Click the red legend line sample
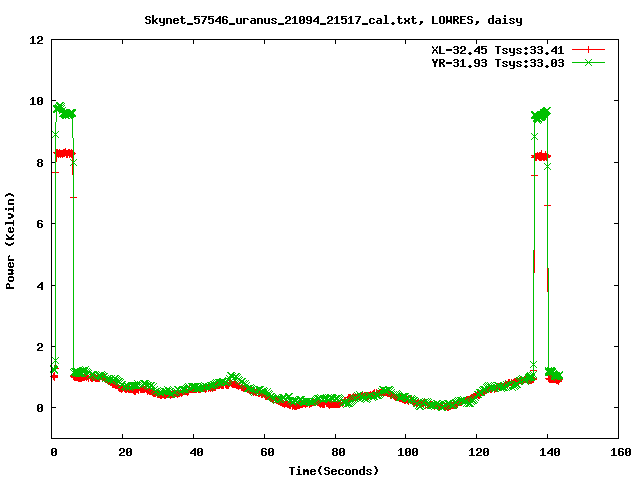Screen dimensions: 640x480 pos(588,50)
